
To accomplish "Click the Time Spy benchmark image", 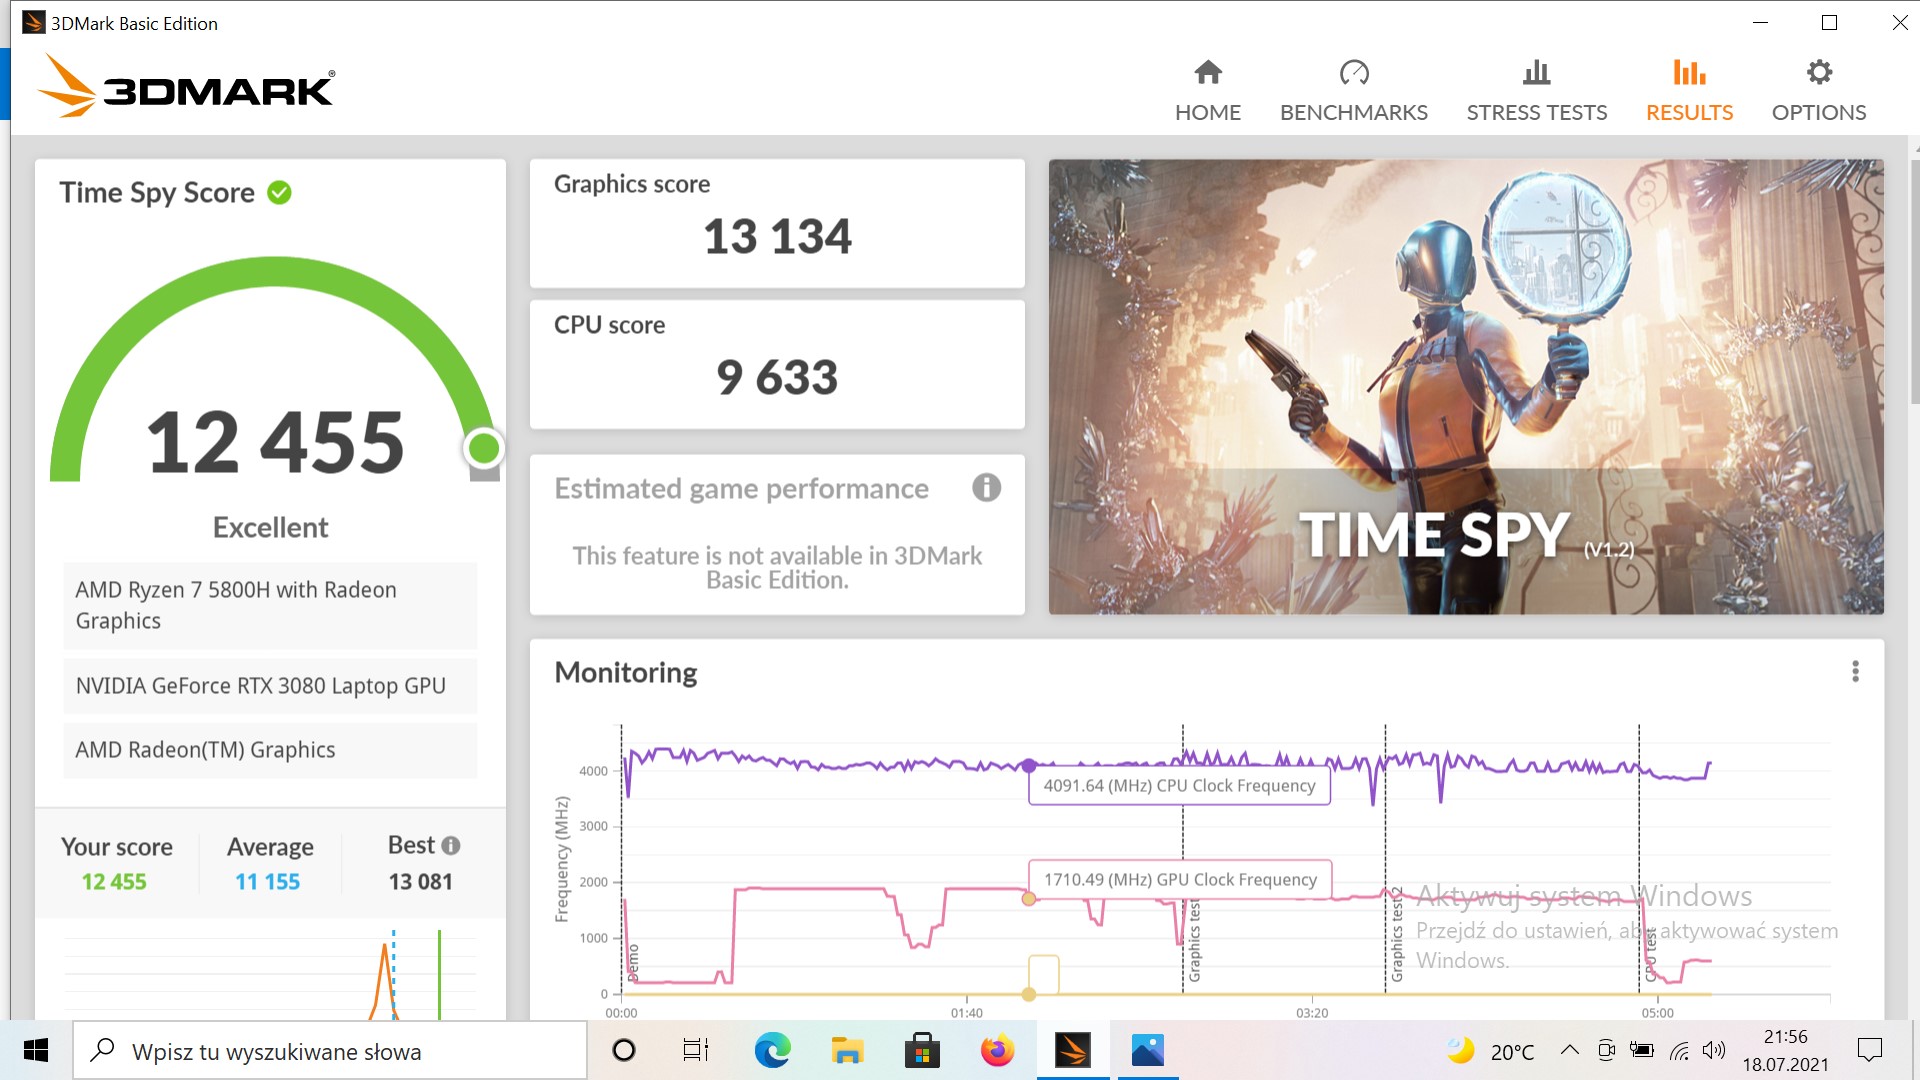I will (x=1466, y=387).
